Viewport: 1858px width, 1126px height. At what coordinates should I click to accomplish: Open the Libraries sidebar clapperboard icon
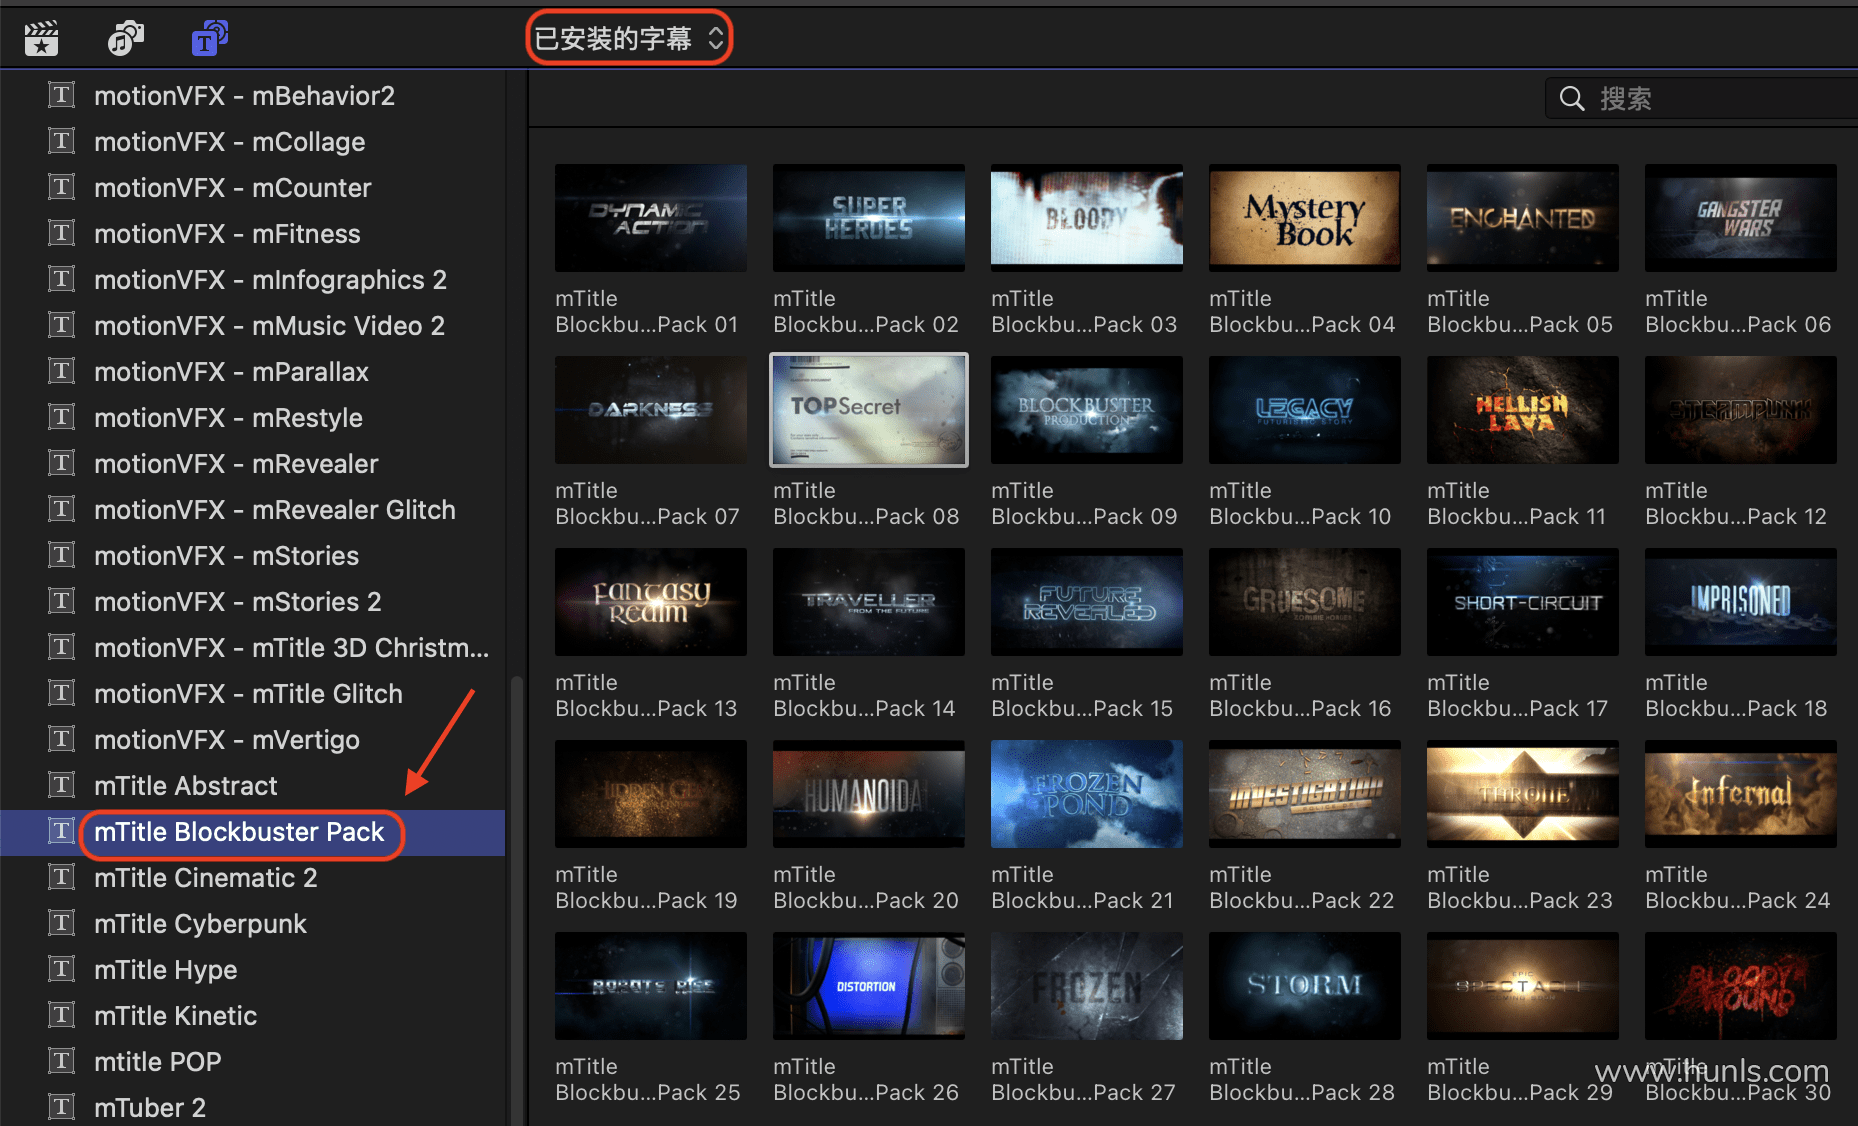41,38
